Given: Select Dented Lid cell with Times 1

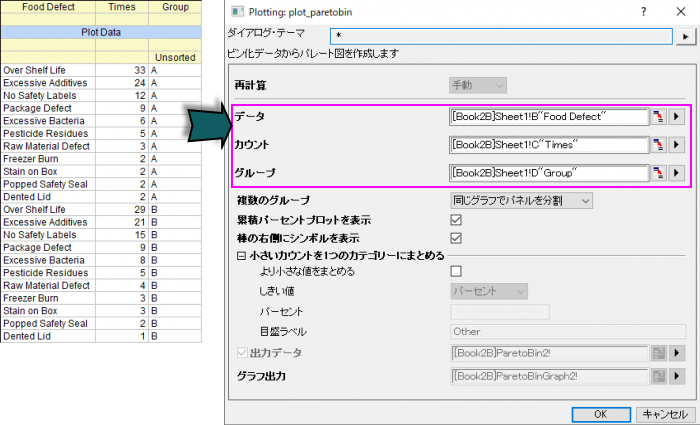Looking at the screenshot, I should (48, 336).
